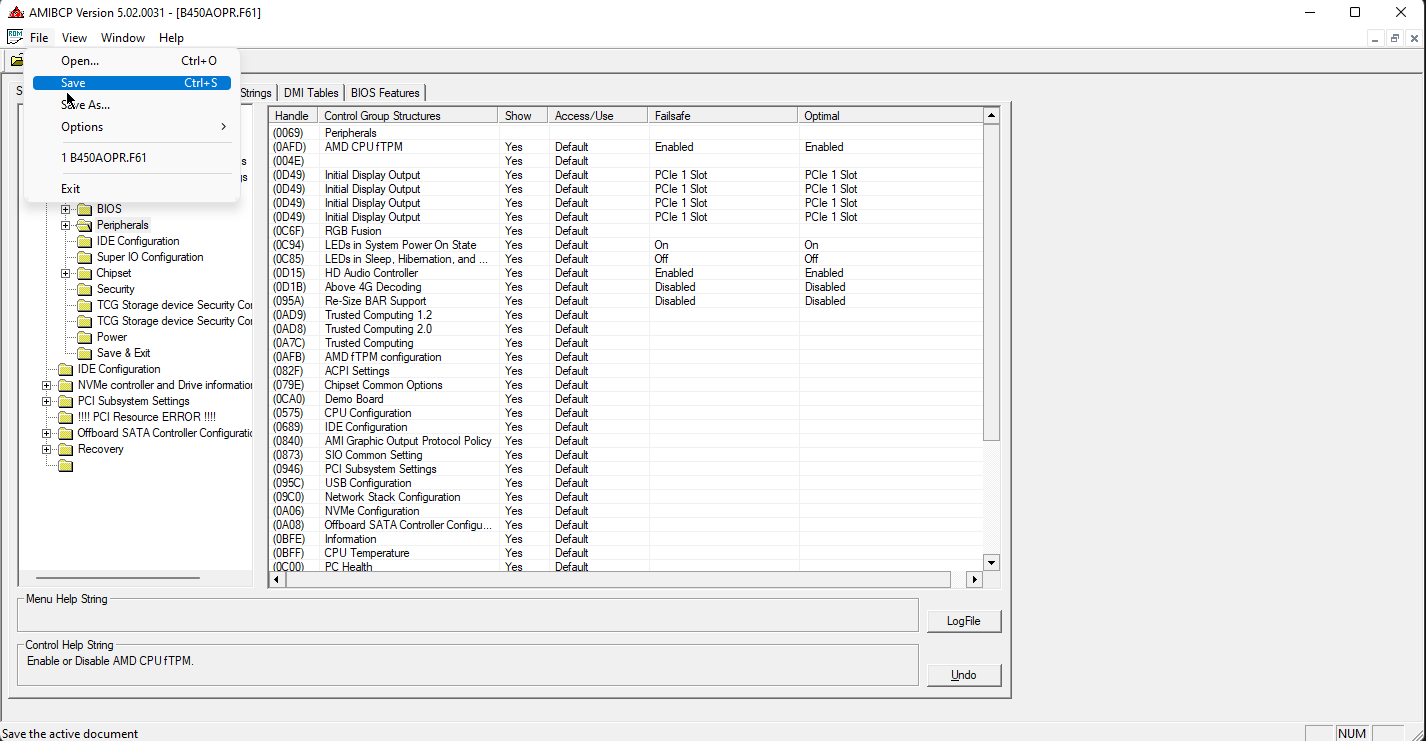Click the Offboard SATA Controller folder icon

pyautogui.click(x=65, y=433)
